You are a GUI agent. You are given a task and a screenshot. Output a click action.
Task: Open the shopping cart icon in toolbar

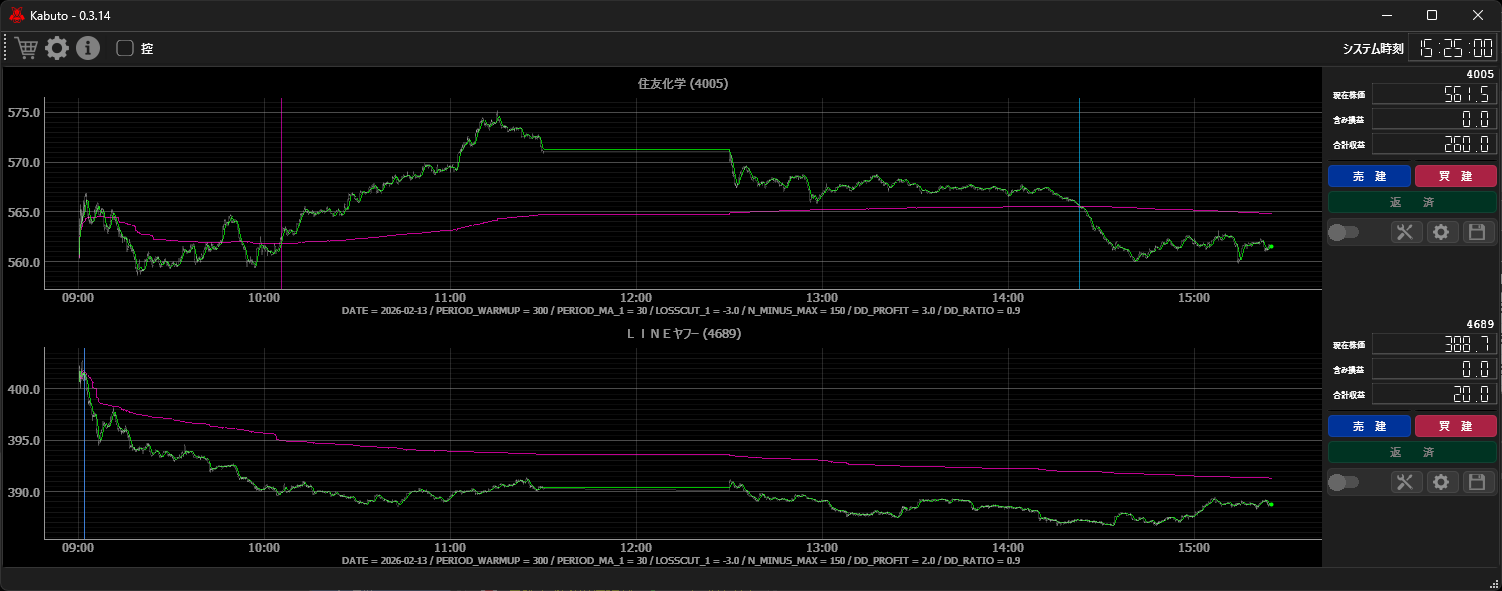click(27, 48)
